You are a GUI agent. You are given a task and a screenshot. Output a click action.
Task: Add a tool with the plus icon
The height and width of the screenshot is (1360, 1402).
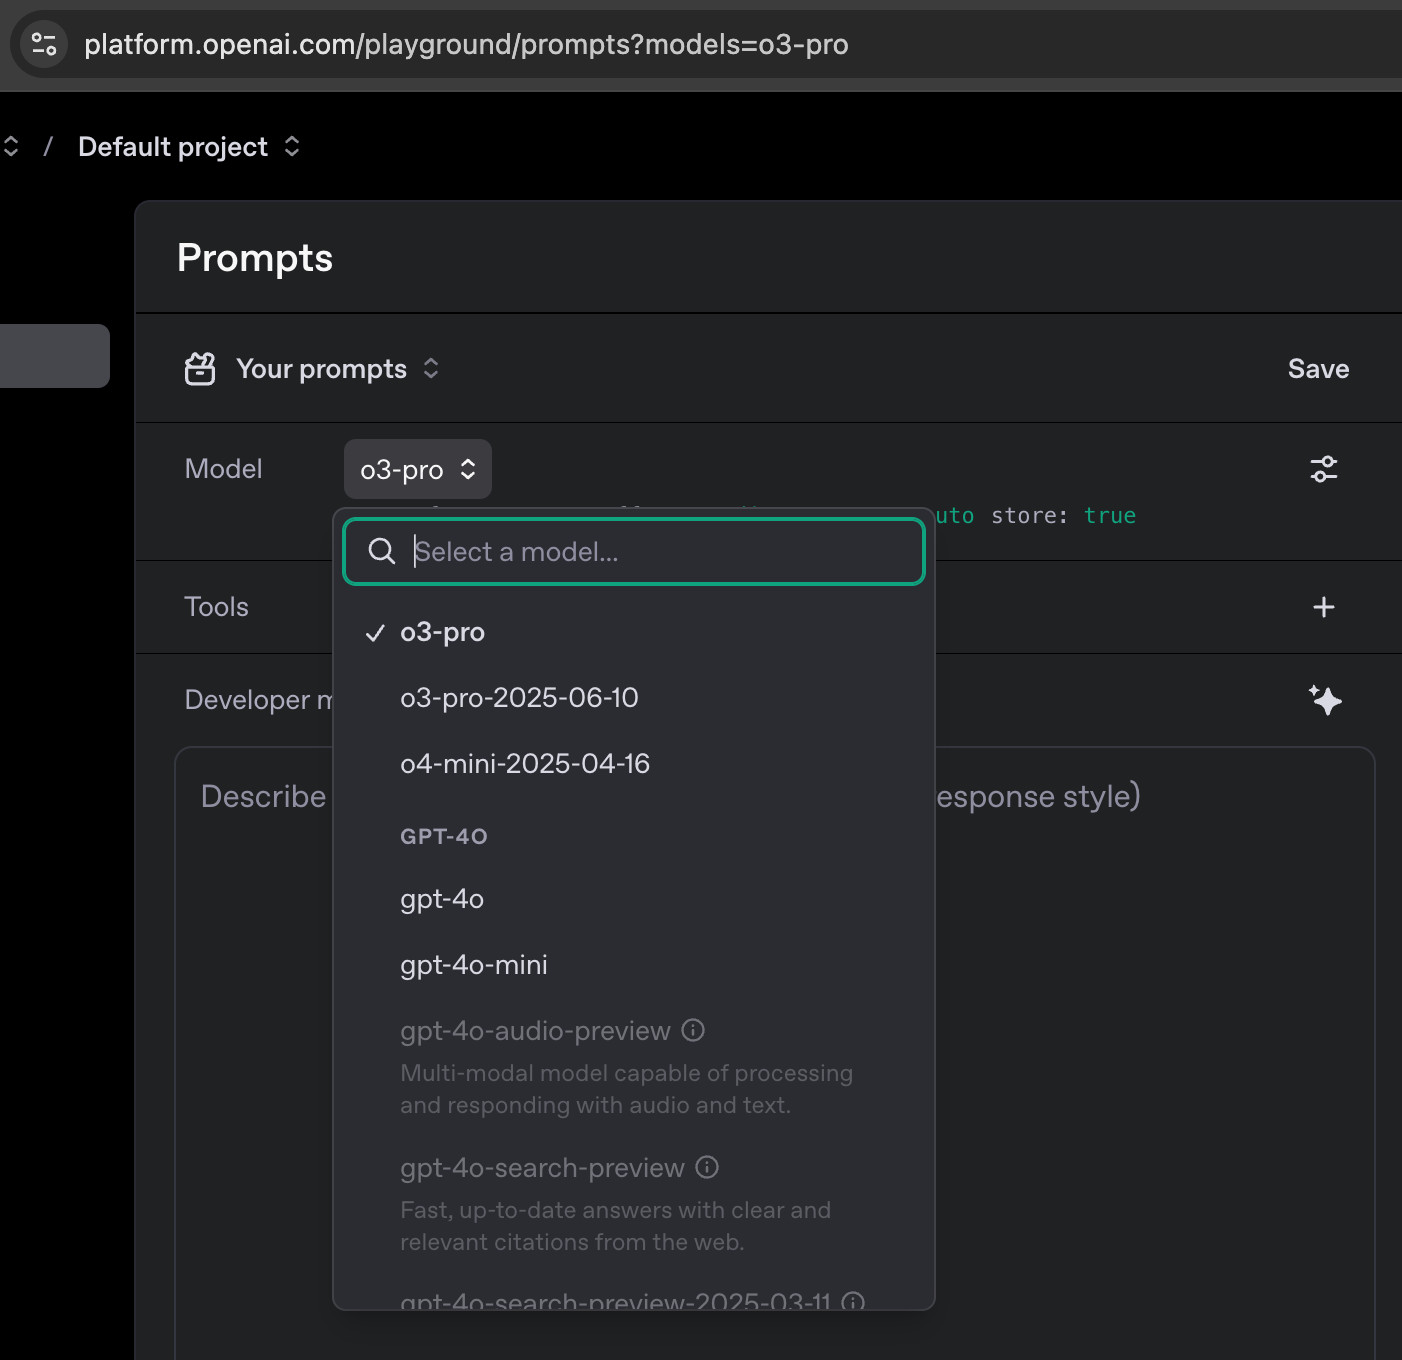[x=1324, y=607]
